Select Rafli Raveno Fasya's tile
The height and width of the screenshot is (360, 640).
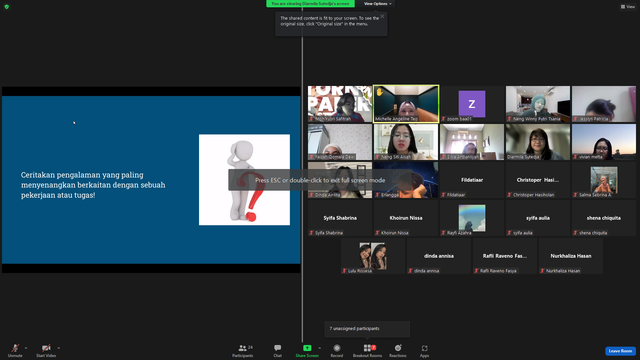(505, 256)
